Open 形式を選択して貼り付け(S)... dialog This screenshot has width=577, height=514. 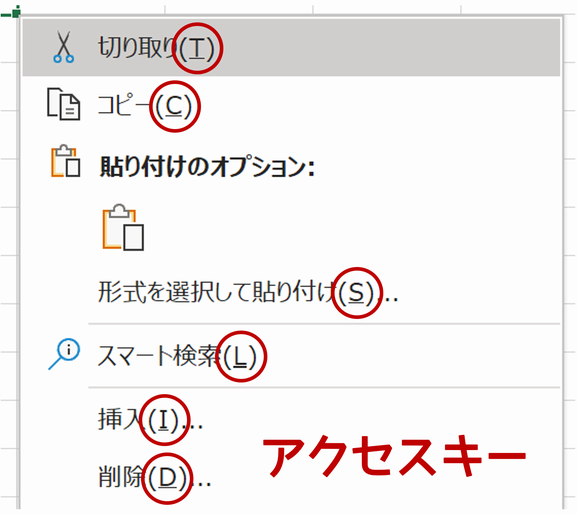coord(291,293)
